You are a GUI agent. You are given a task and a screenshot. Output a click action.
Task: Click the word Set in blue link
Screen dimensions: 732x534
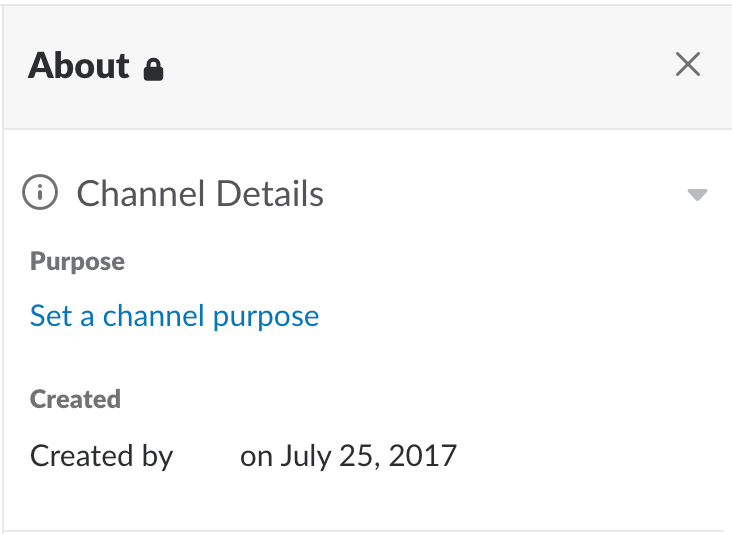(x=51, y=316)
